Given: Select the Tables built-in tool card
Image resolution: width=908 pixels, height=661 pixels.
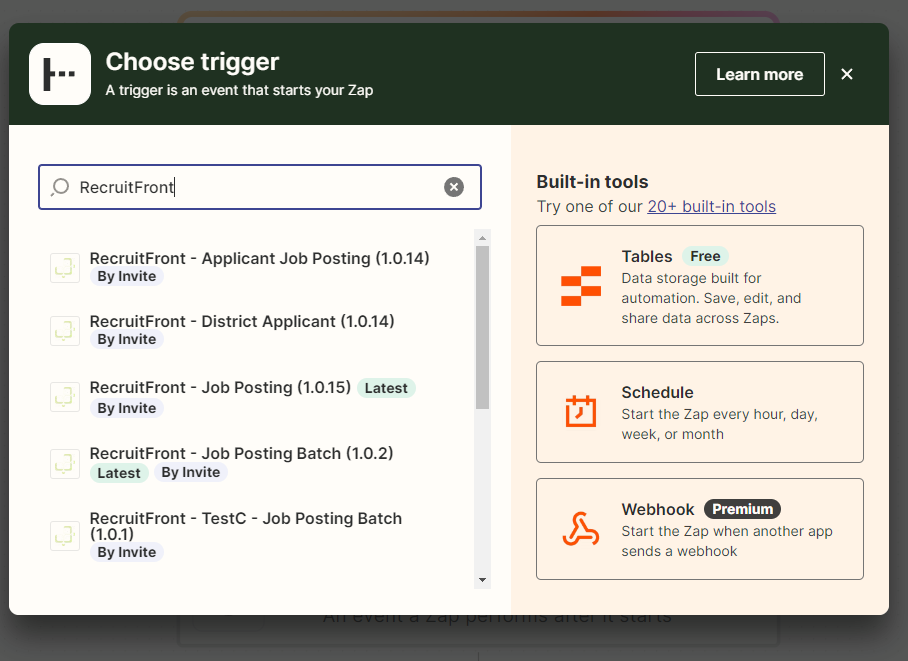Looking at the screenshot, I should [x=700, y=286].
